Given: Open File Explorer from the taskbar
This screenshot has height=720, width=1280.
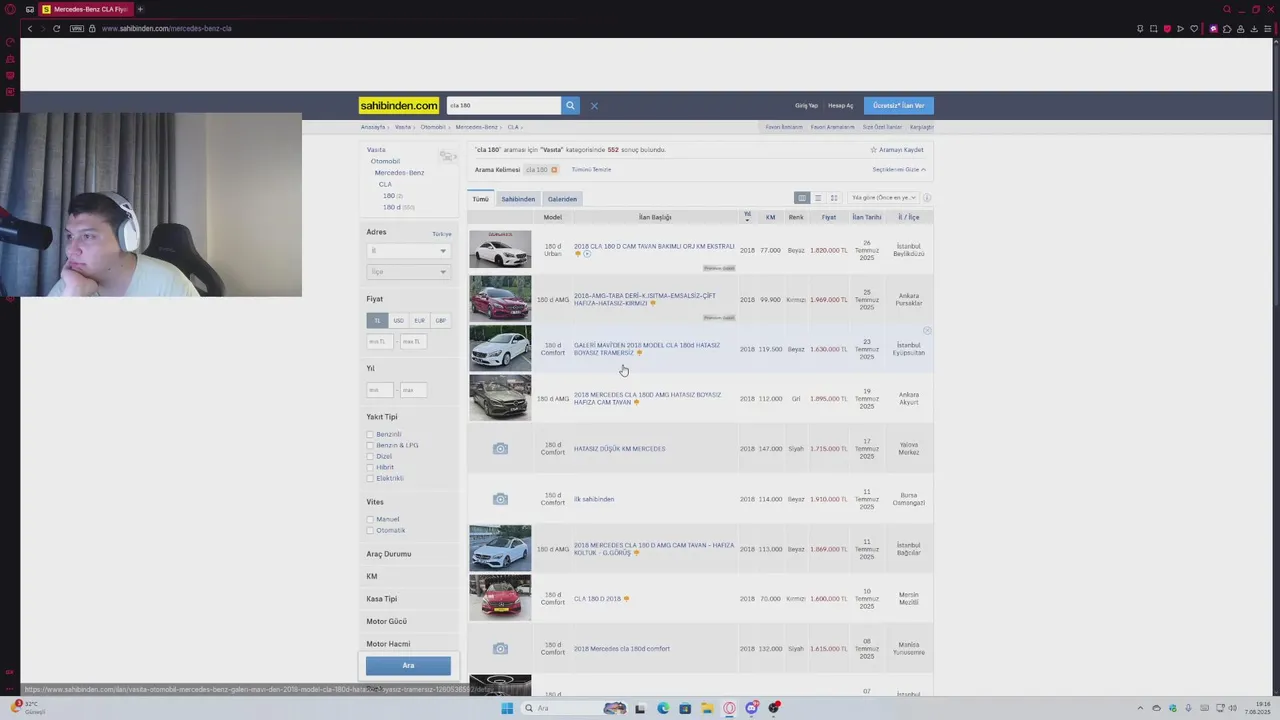Looking at the screenshot, I should click(707, 708).
